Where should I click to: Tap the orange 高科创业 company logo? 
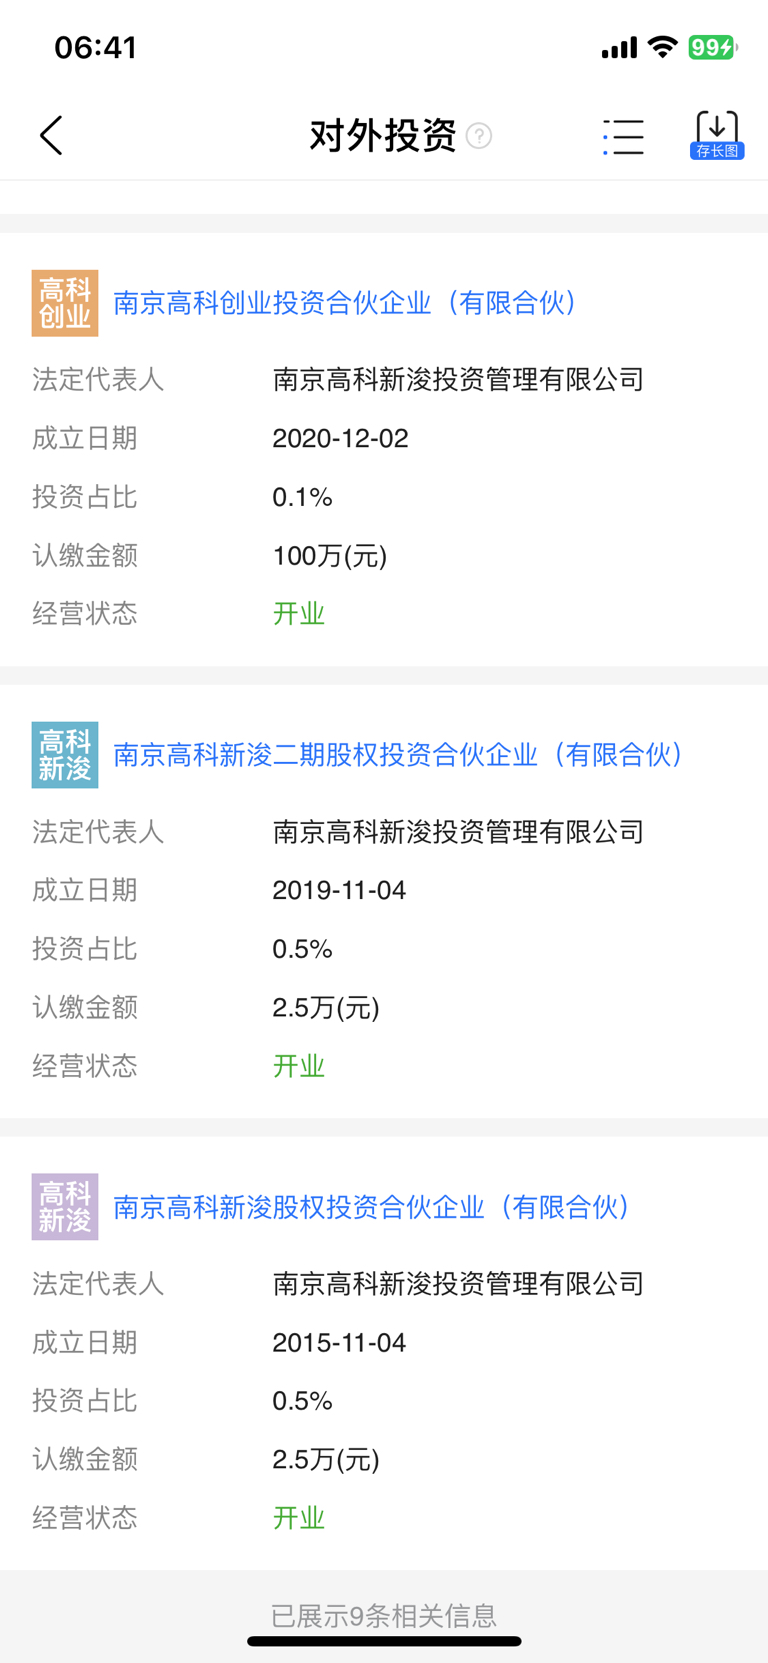65,303
